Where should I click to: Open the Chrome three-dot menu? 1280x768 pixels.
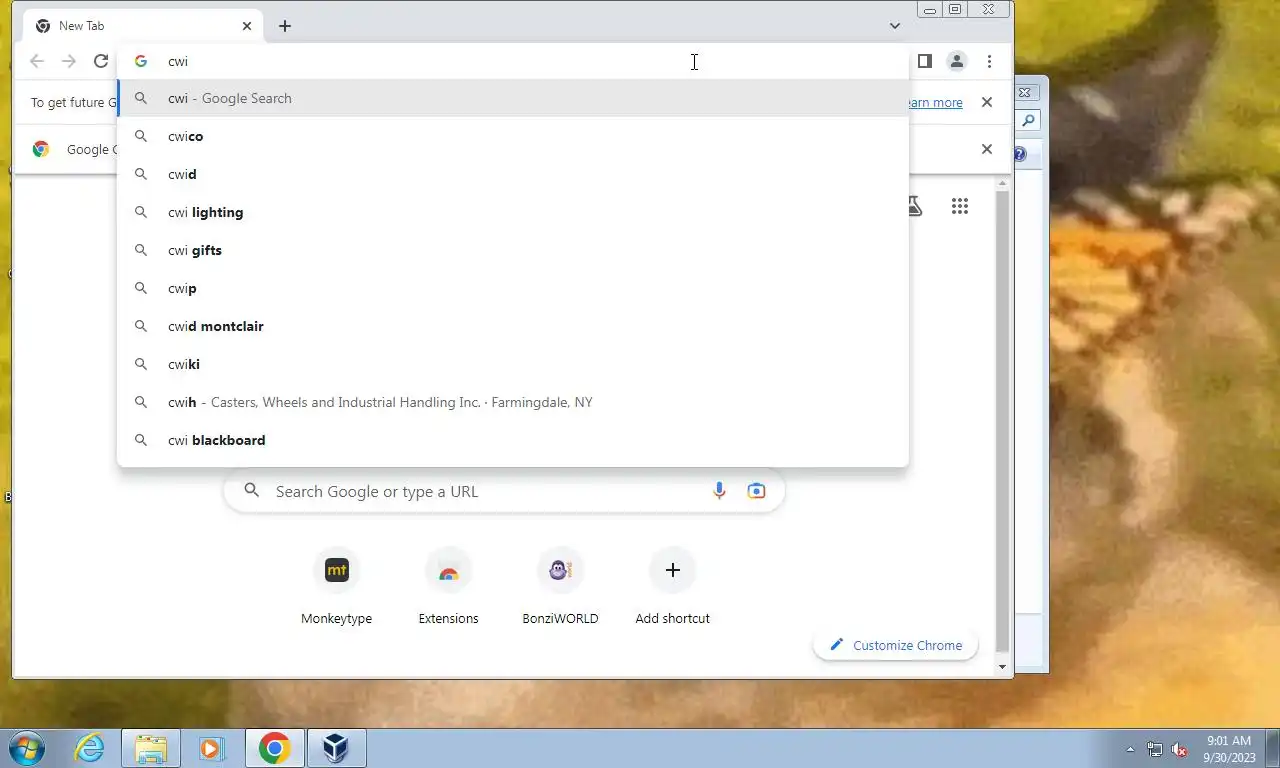pyautogui.click(x=989, y=61)
